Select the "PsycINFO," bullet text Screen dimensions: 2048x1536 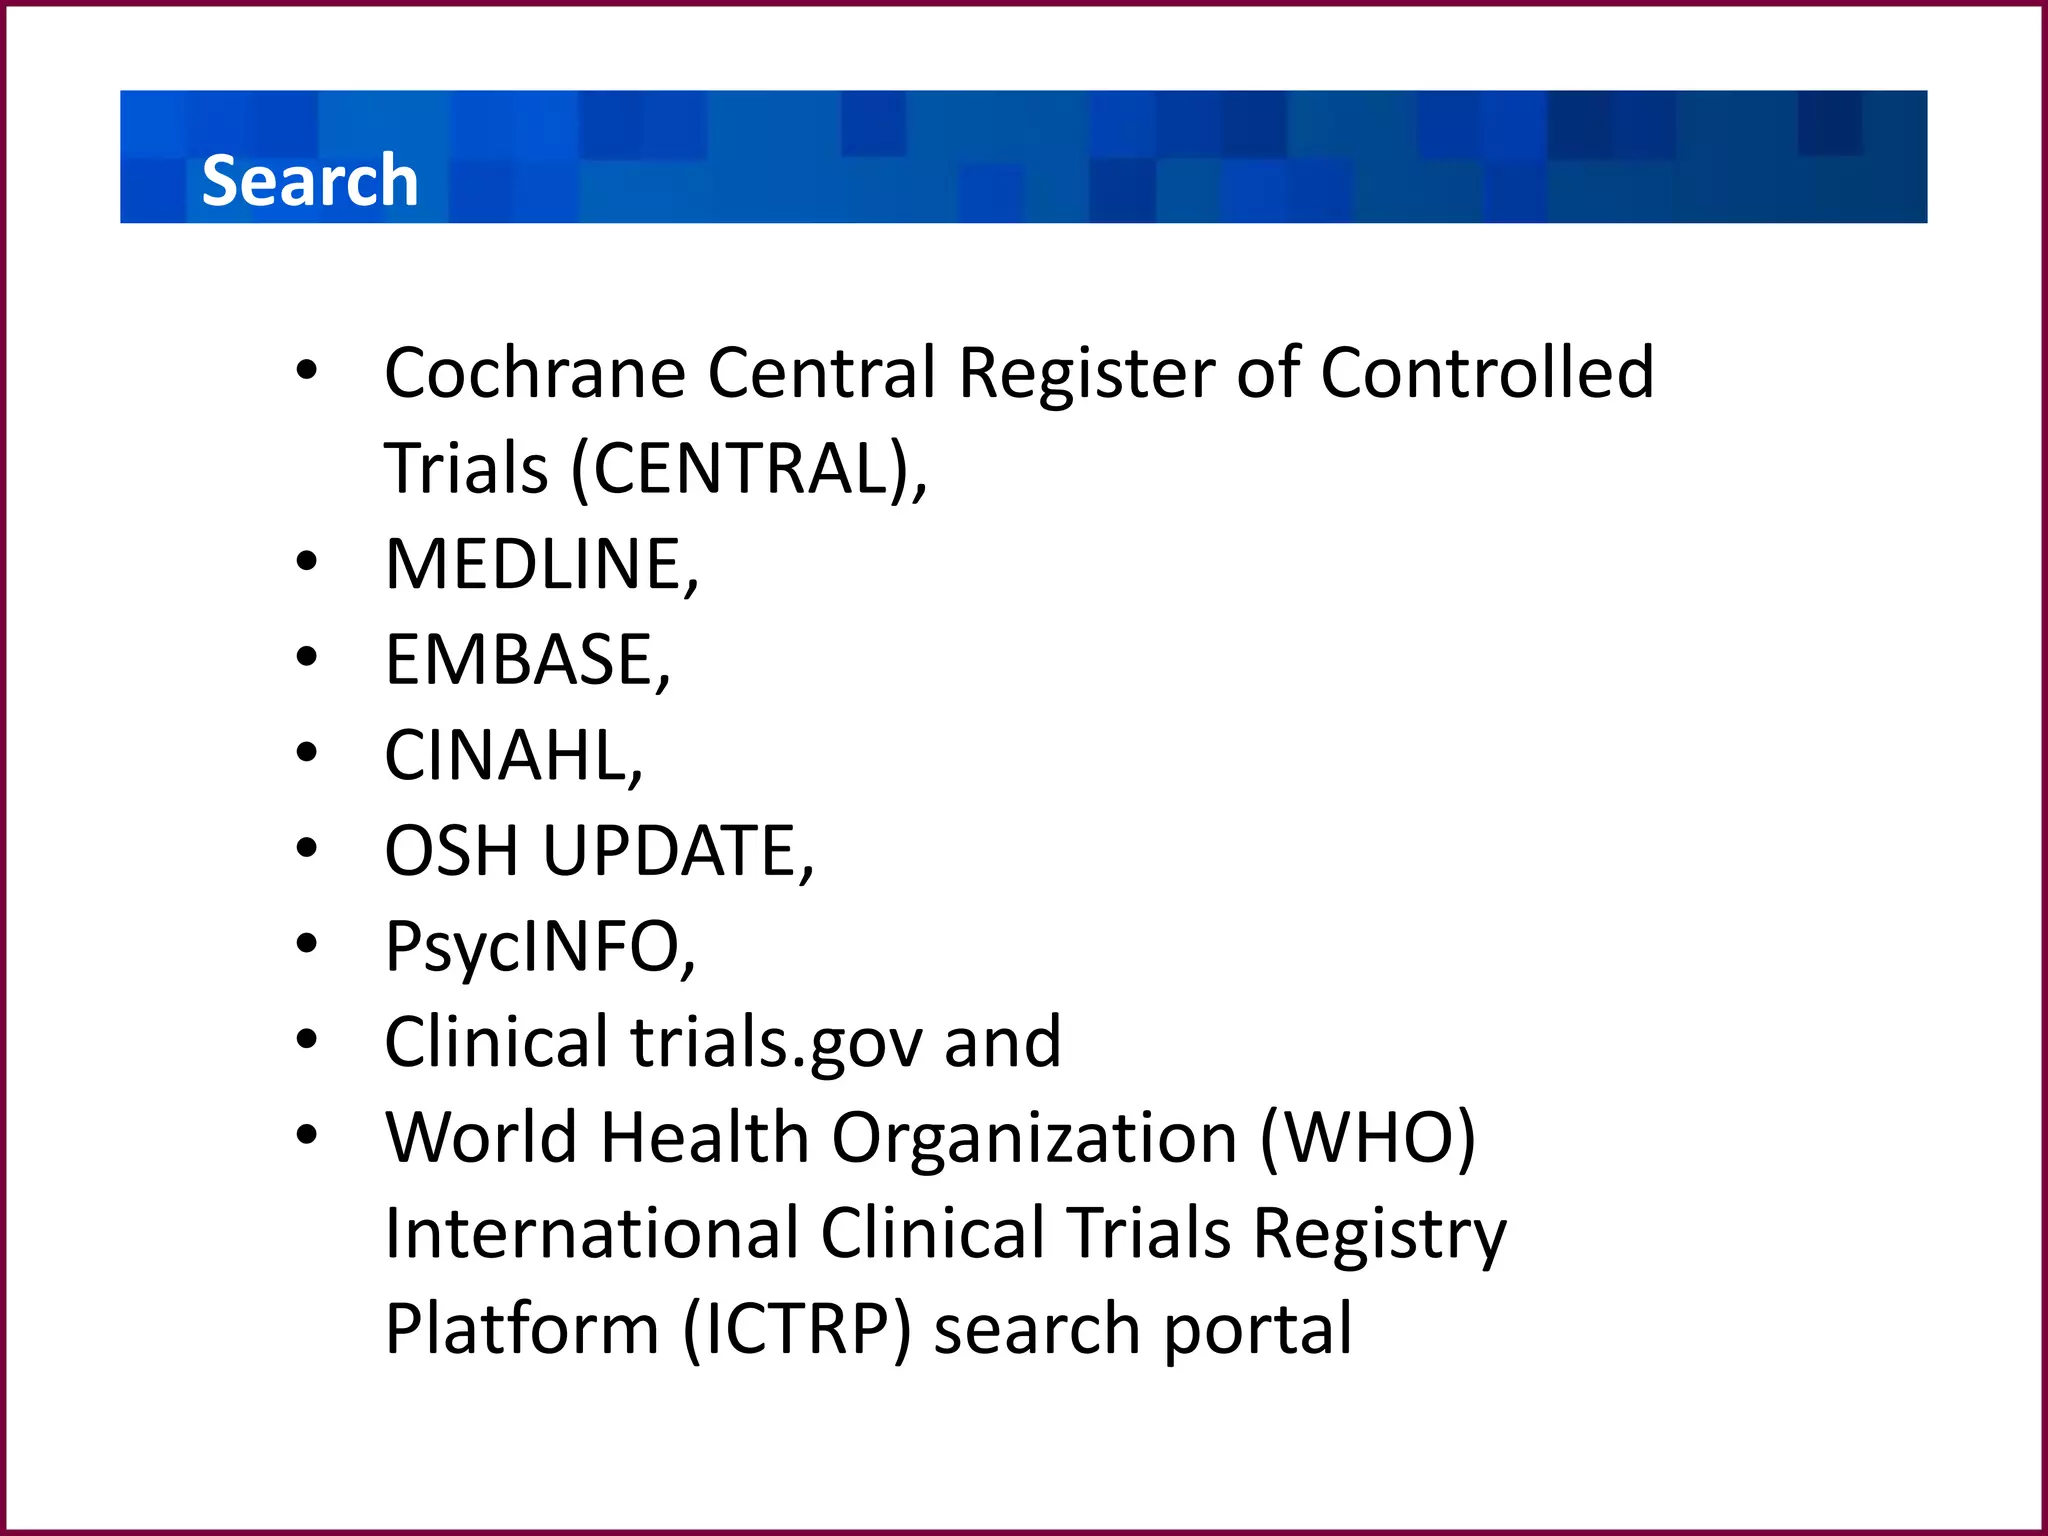540,948
